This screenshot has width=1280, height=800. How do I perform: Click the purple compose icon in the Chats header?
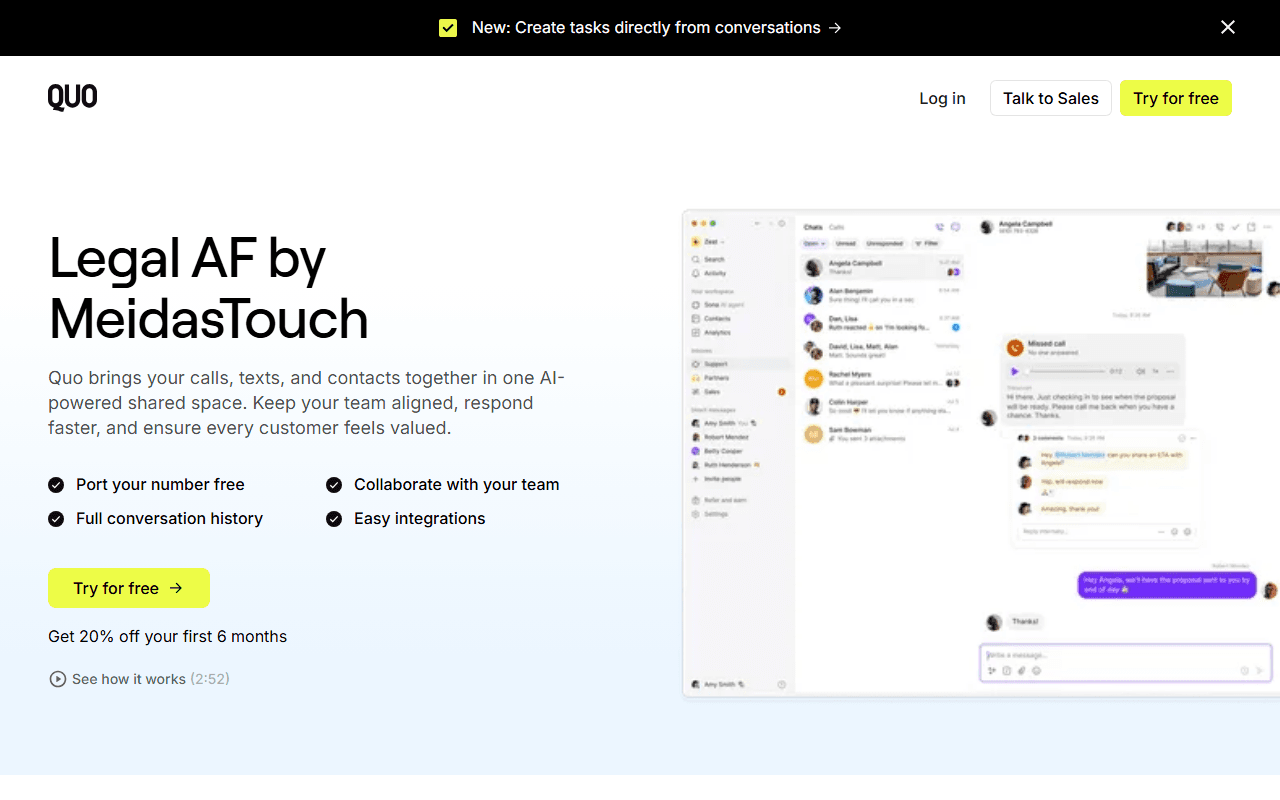[x=955, y=227]
